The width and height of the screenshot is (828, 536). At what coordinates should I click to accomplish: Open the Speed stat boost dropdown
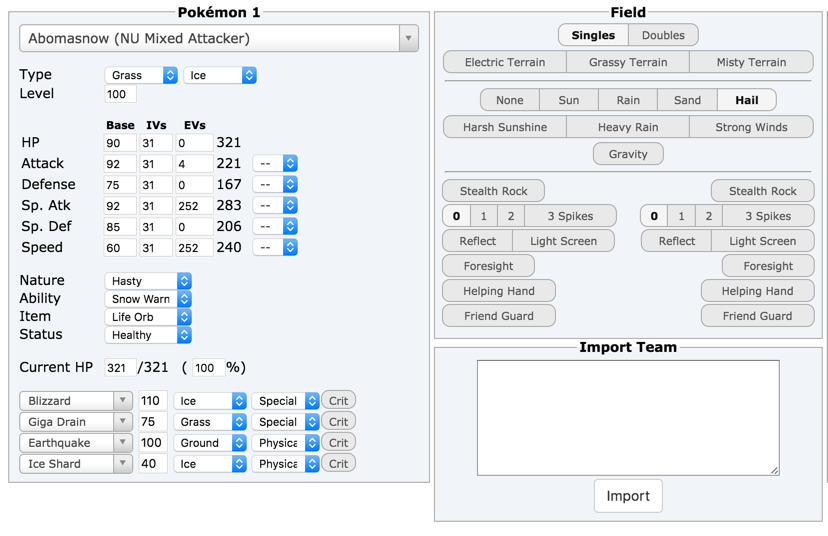pyautogui.click(x=275, y=247)
